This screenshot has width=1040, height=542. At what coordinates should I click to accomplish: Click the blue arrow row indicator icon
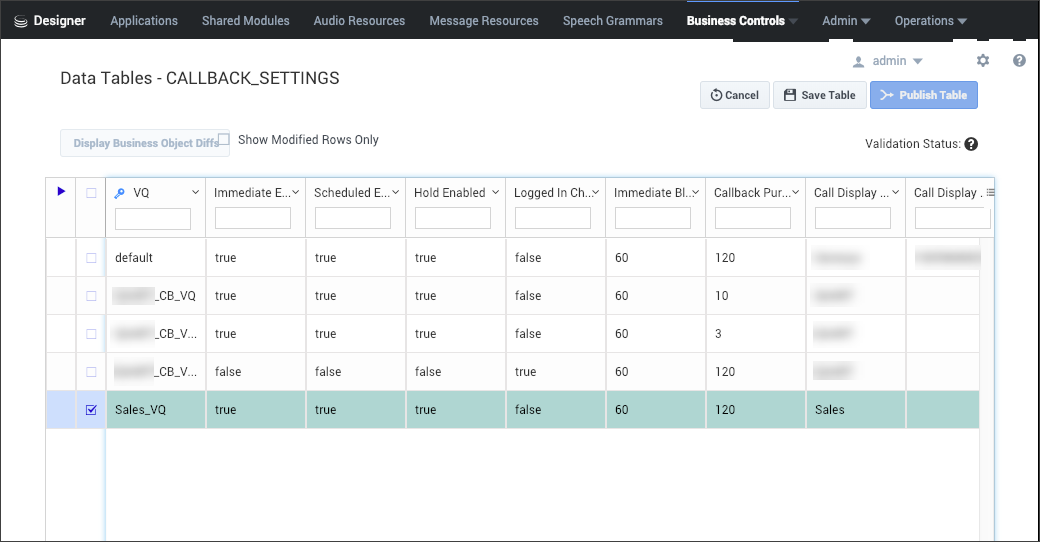(x=61, y=192)
